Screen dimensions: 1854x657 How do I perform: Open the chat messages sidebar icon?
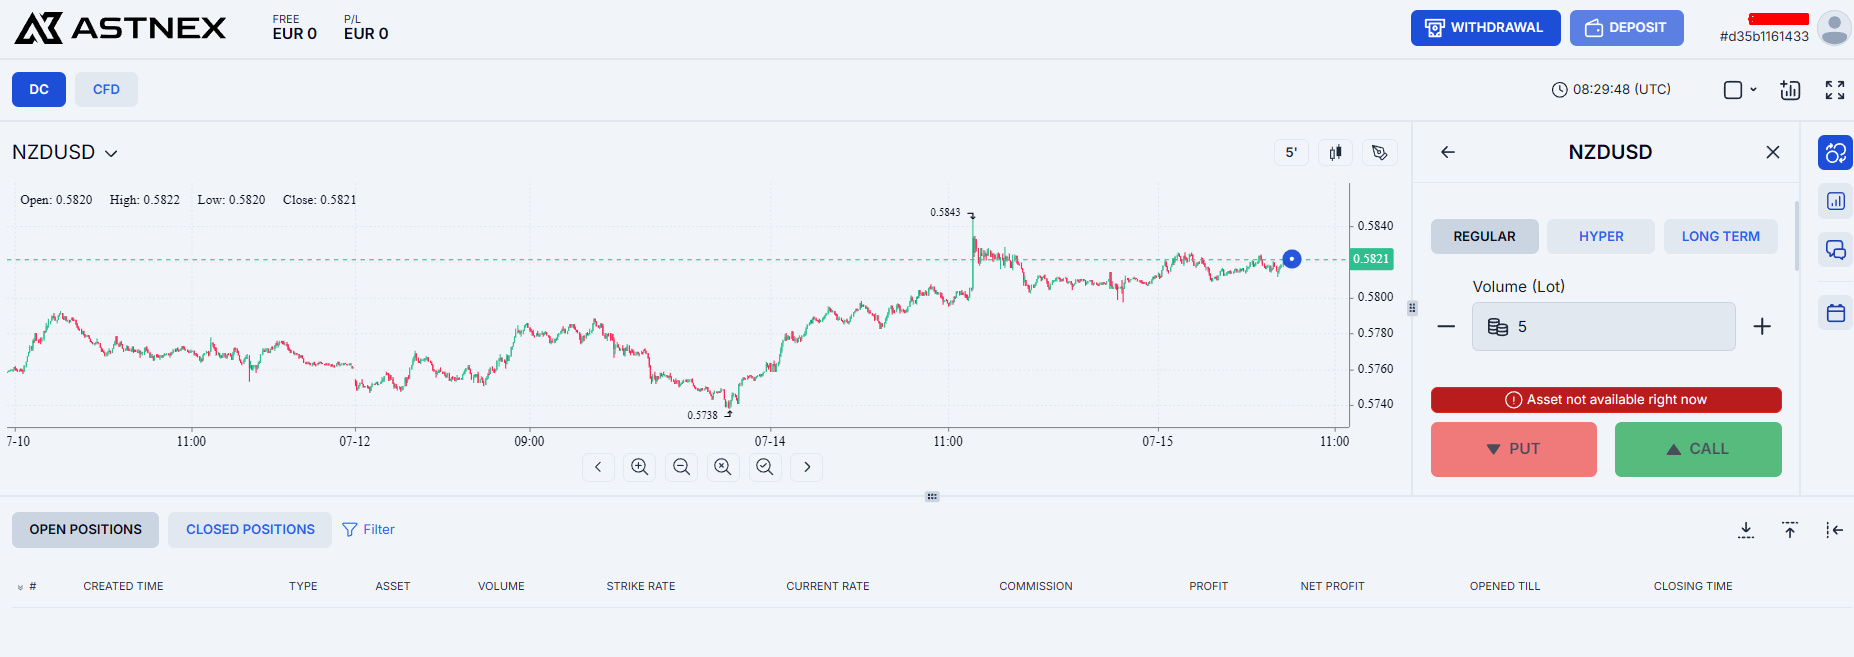[1835, 249]
